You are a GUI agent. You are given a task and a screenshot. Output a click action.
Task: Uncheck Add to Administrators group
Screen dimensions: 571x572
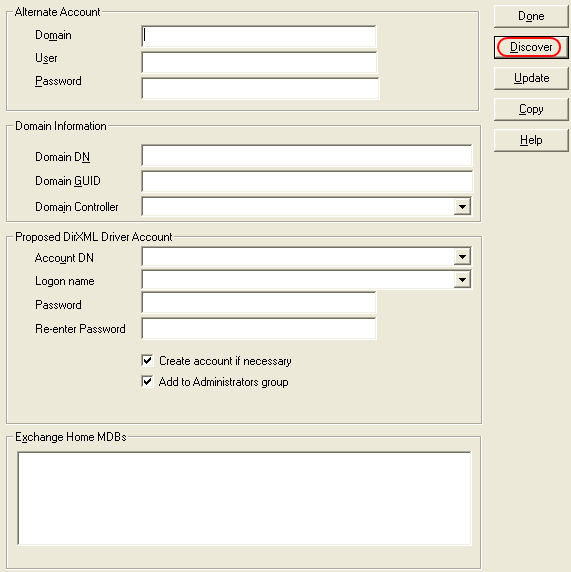[x=147, y=382]
